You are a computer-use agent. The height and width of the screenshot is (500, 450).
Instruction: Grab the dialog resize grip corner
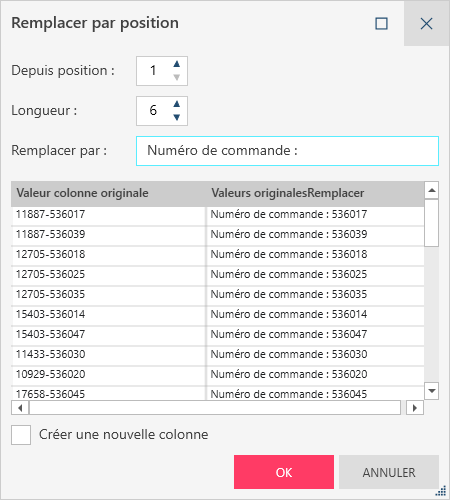(441, 491)
